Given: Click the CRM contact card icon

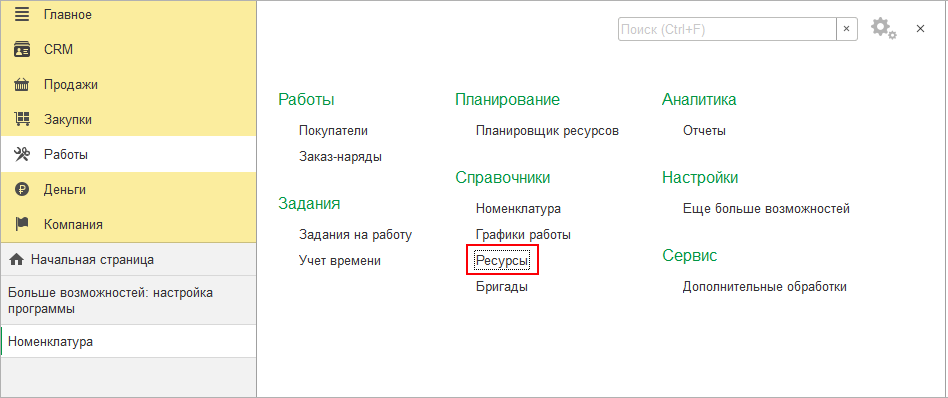Looking at the screenshot, I should [22, 50].
